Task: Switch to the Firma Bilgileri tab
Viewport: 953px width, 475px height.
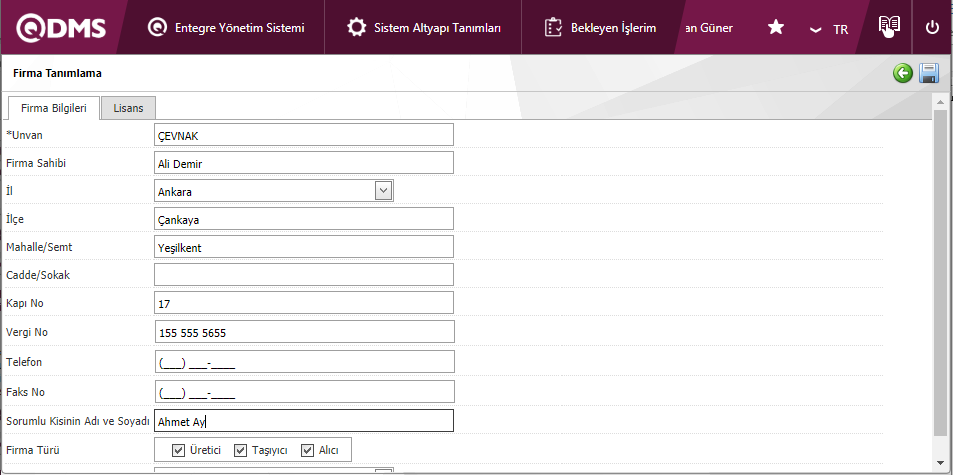Action: [53, 108]
